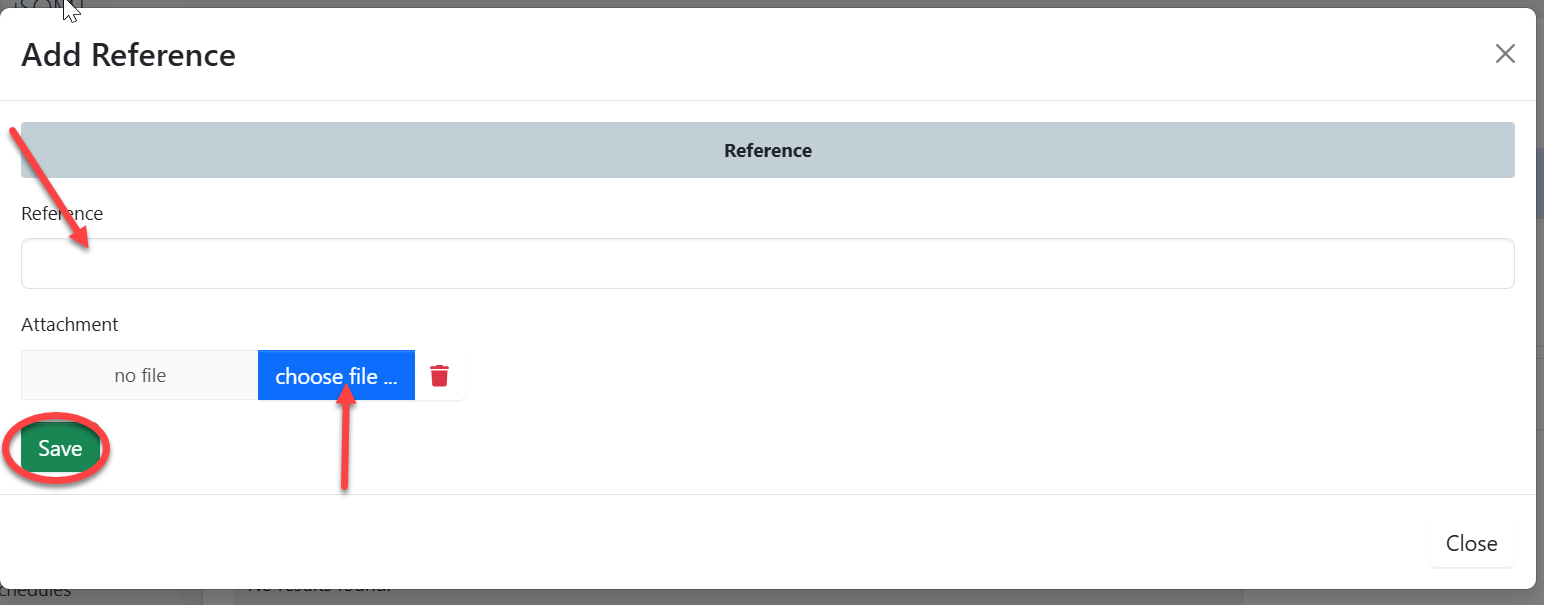
Task: Click the no file filename display
Action: [140, 376]
